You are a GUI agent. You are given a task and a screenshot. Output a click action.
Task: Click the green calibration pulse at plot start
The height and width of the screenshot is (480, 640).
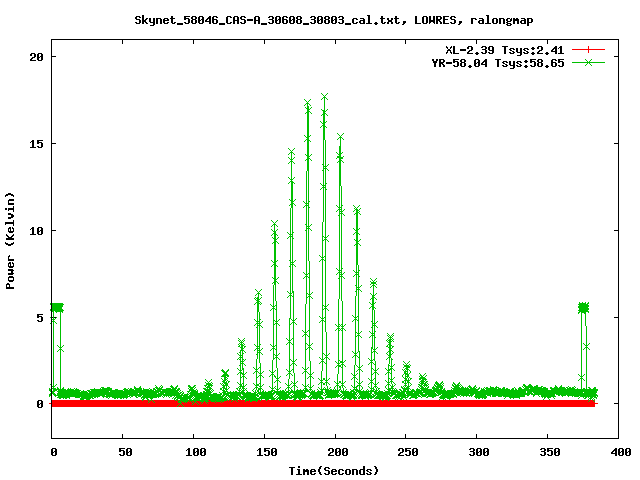point(57,307)
